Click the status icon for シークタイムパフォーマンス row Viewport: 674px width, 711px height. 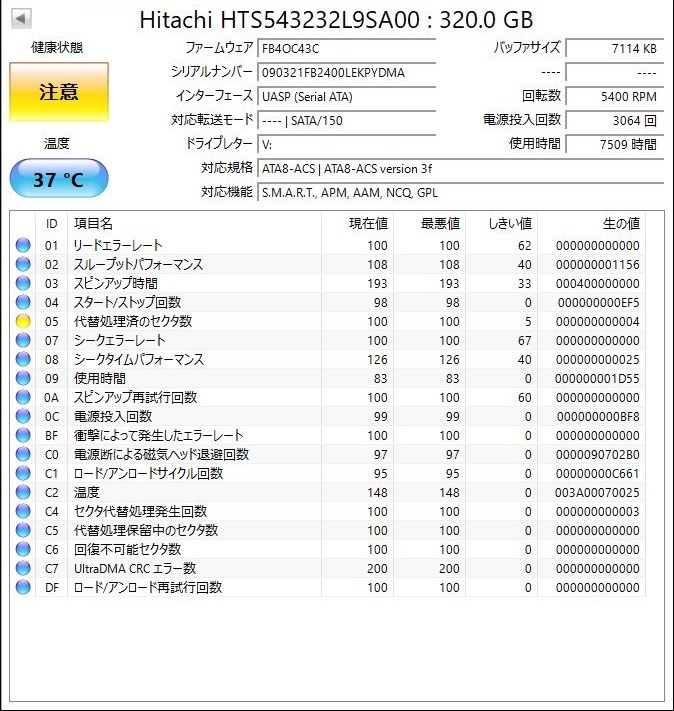[23, 359]
